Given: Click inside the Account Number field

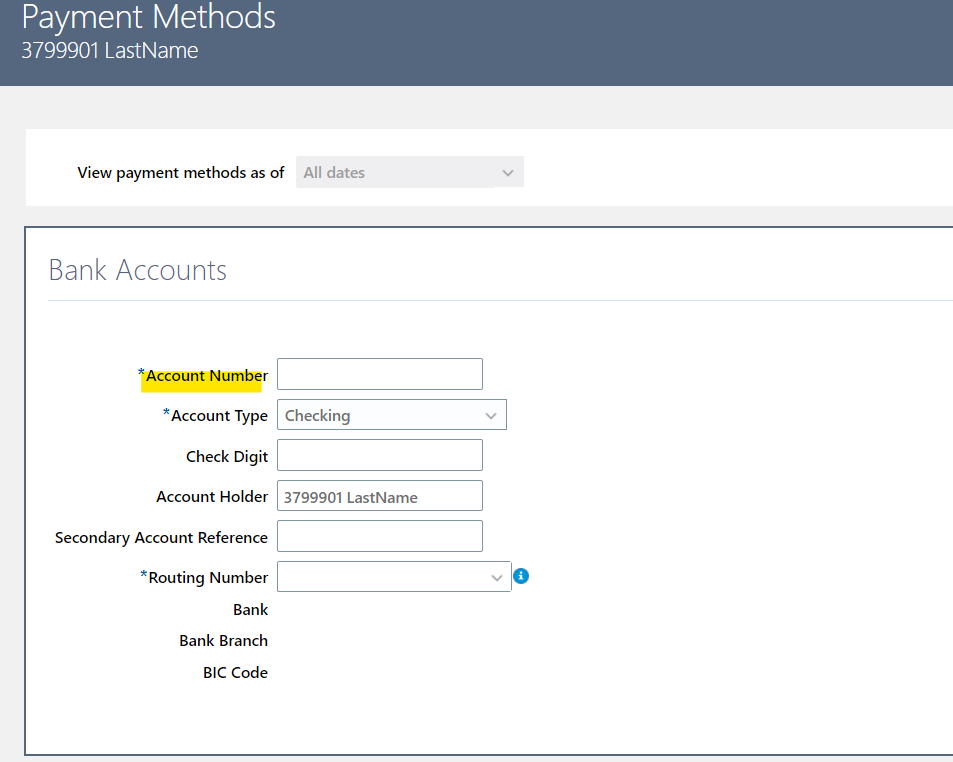Looking at the screenshot, I should (379, 374).
